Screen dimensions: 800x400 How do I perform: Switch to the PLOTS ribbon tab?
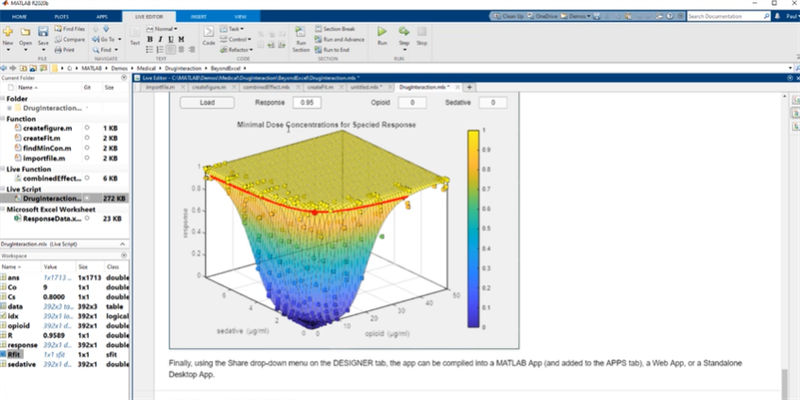coord(62,16)
